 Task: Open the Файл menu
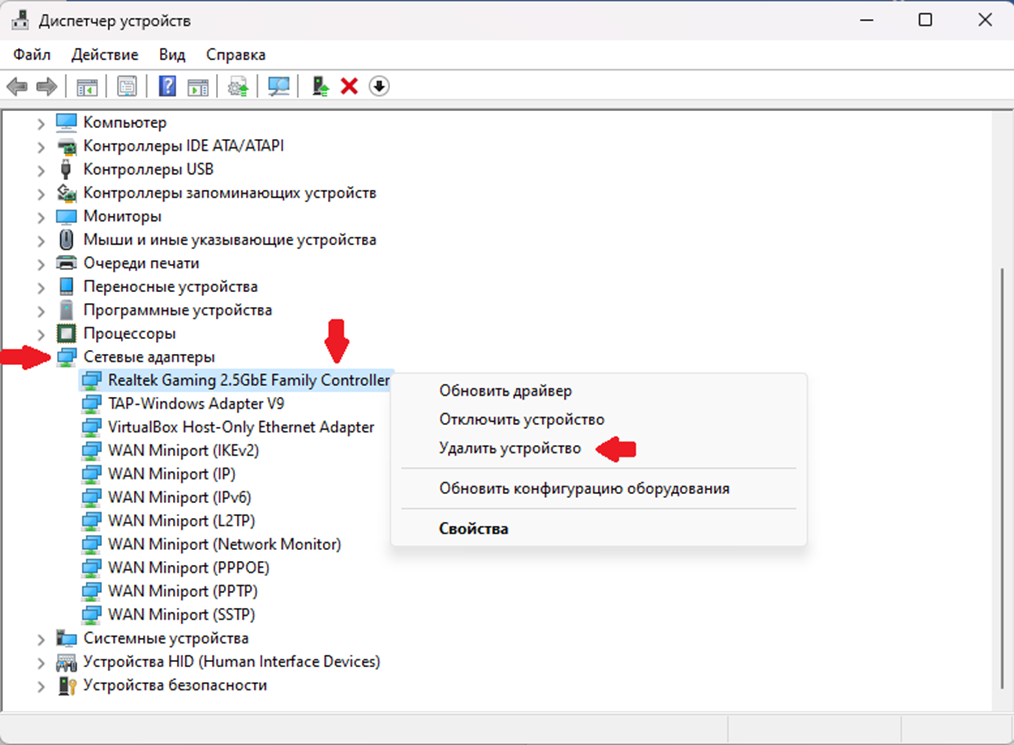click(x=32, y=54)
